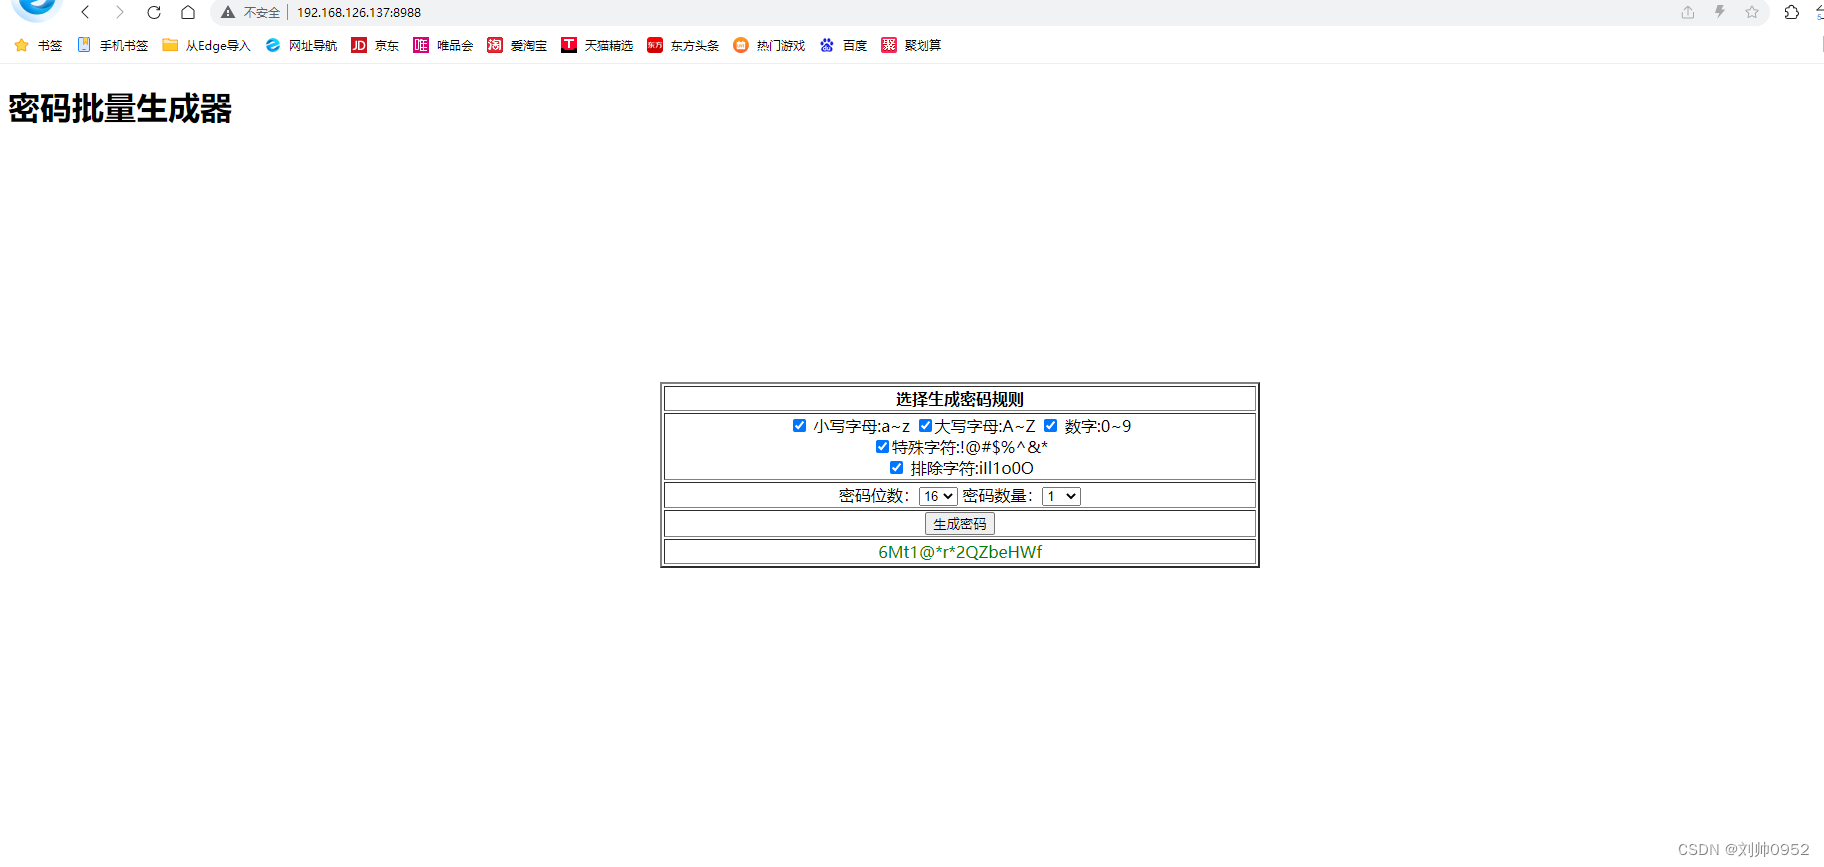Image resolution: width=1824 pixels, height=867 pixels.
Task: Uncheck the 小写字母:a~z checkbox
Action: click(x=799, y=426)
